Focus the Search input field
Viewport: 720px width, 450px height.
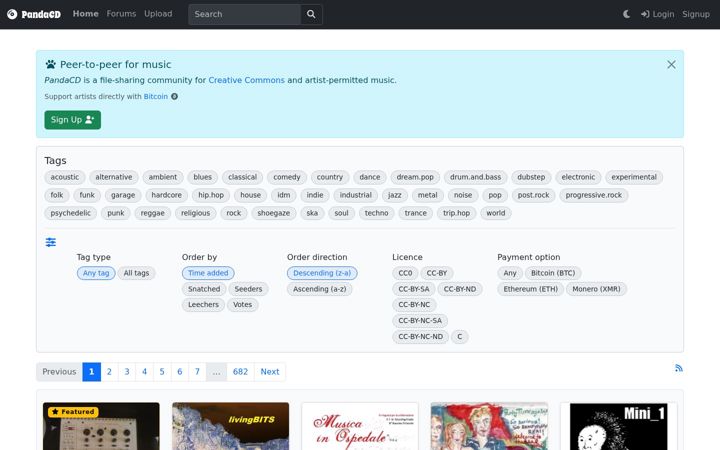coord(244,14)
